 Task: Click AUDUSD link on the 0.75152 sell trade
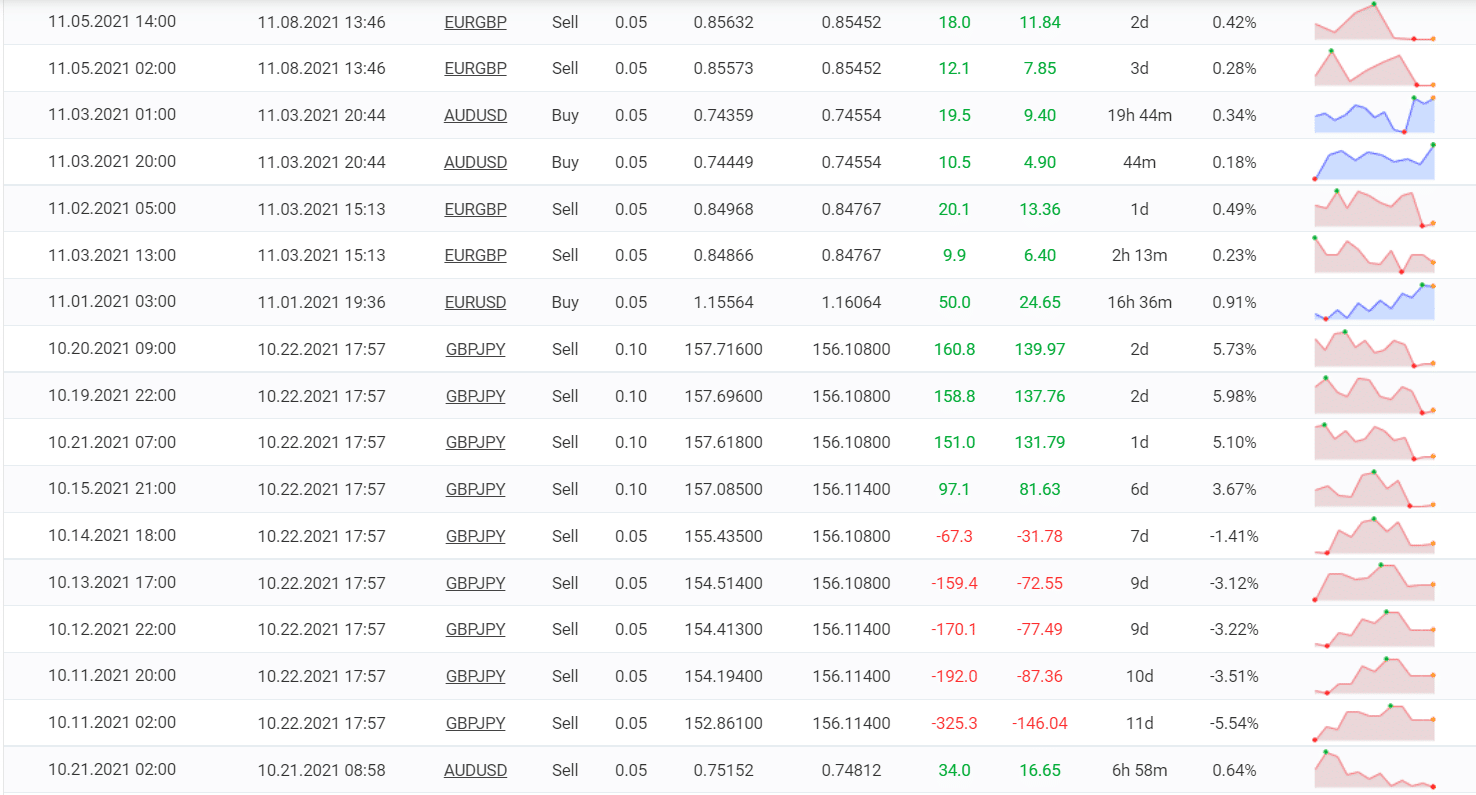click(475, 770)
